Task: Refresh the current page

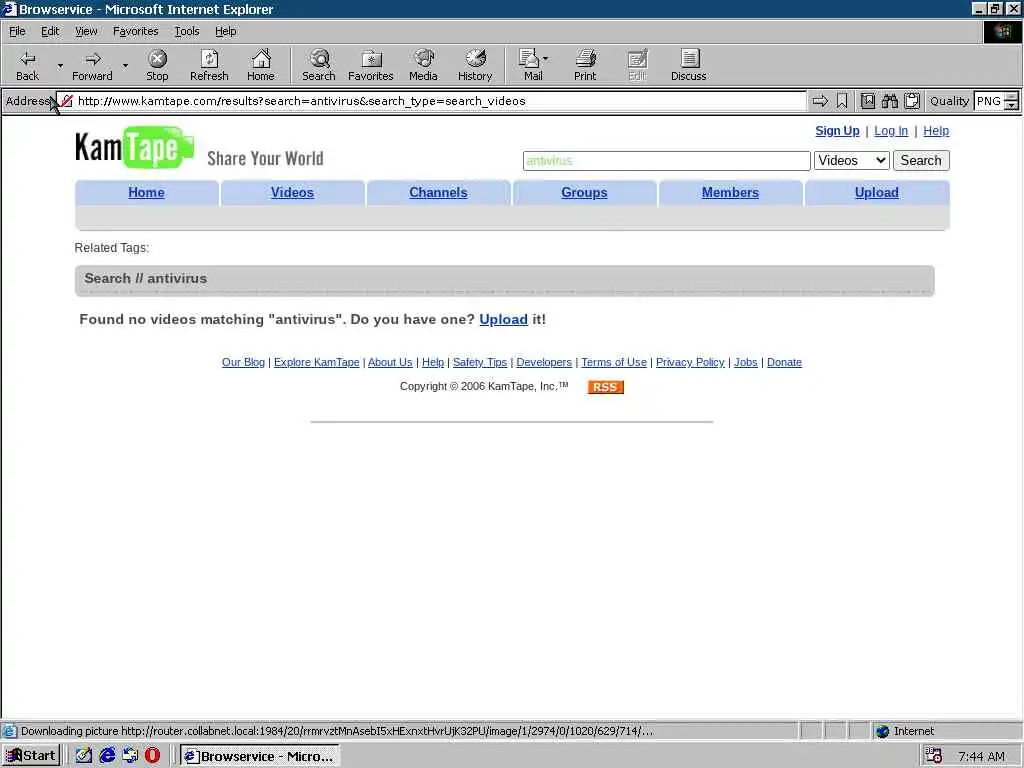Action: pyautogui.click(x=209, y=65)
